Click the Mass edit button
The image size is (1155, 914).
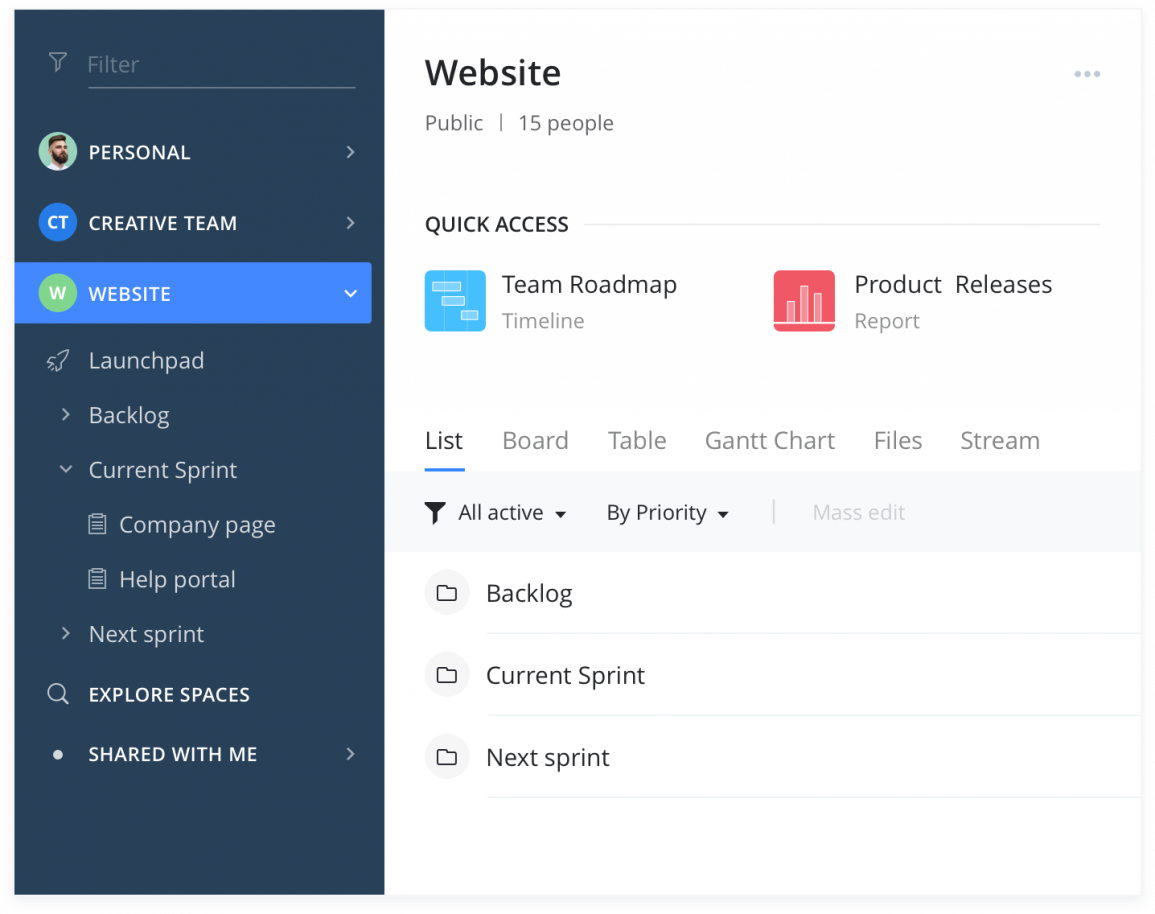pyautogui.click(x=858, y=513)
